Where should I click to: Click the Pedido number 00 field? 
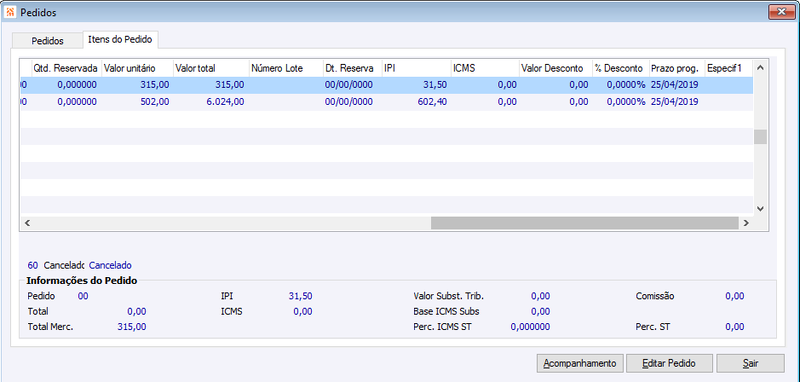(83, 296)
